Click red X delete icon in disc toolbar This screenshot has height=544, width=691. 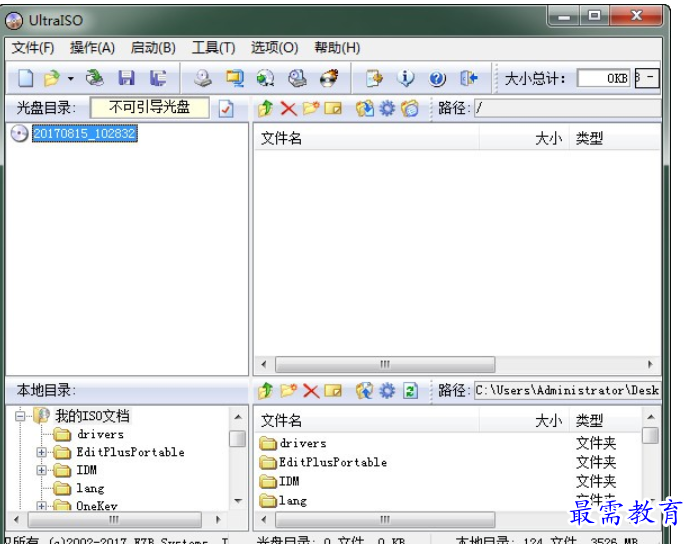pyautogui.click(x=289, y=108)
